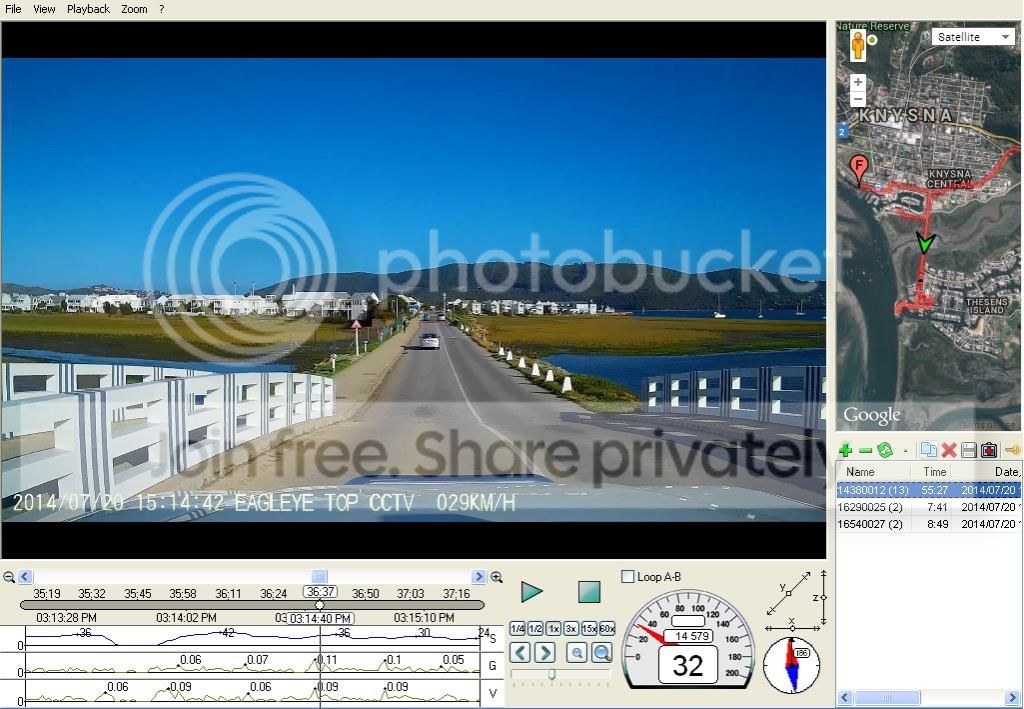
Task: Click timeline zoom-in magnifier icon
Action: click(x=496, y=577)
